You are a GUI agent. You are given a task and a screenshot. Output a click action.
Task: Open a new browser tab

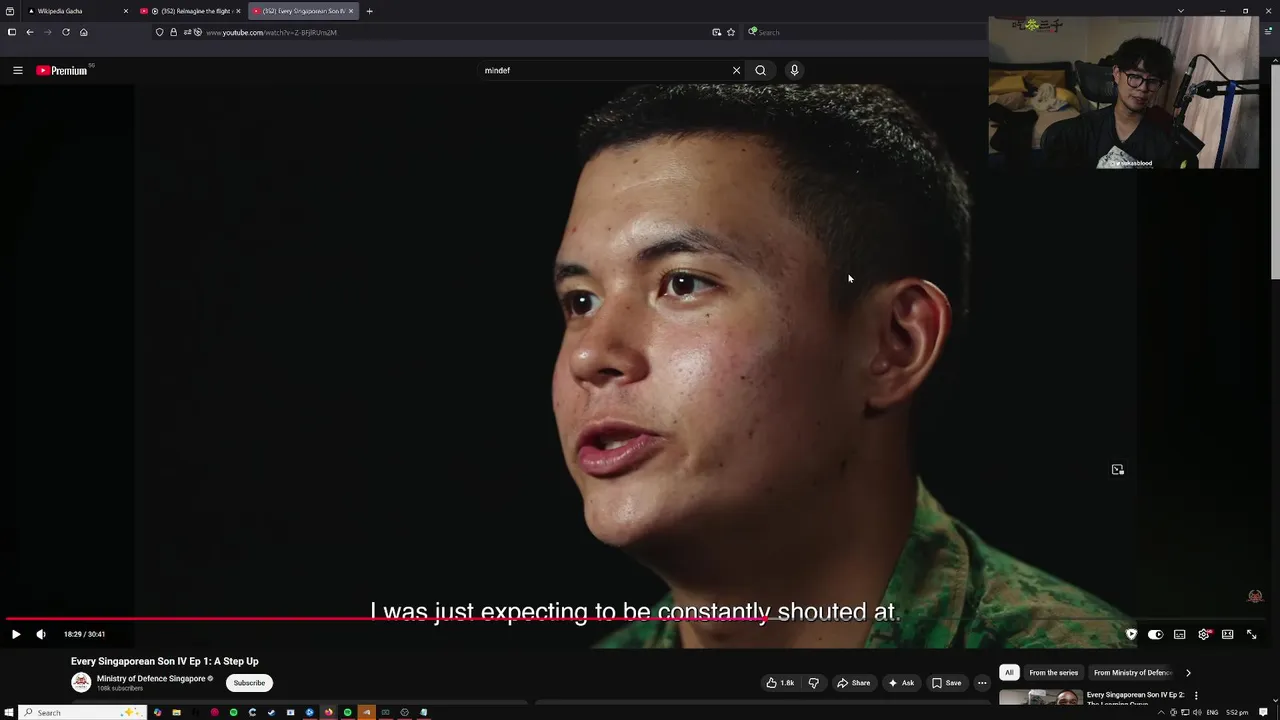click(x=369, y=11)
